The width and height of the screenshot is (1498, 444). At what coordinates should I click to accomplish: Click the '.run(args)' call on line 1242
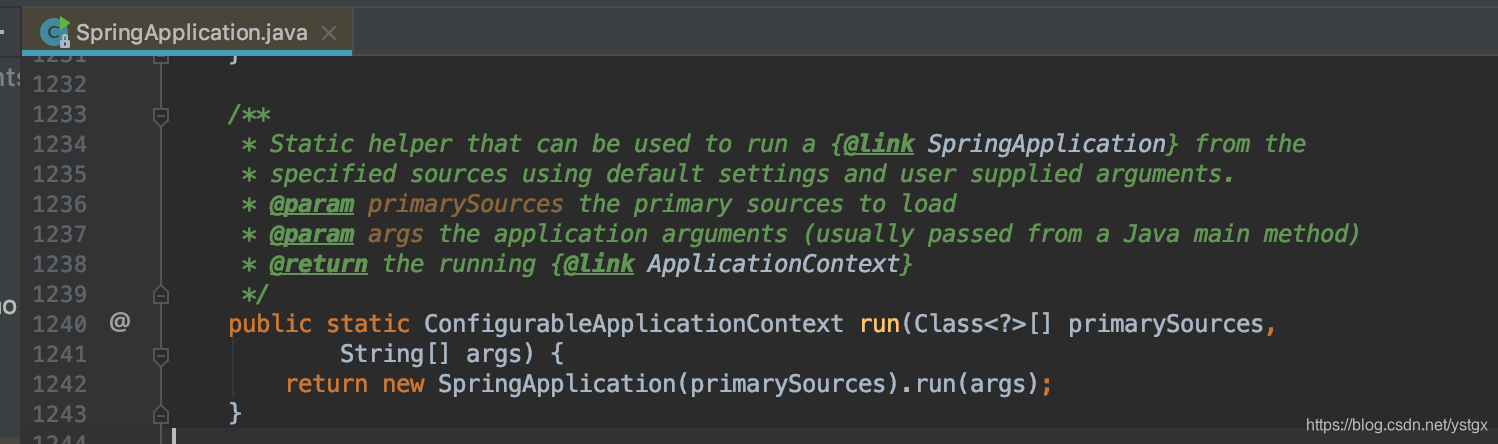point(972,384)
